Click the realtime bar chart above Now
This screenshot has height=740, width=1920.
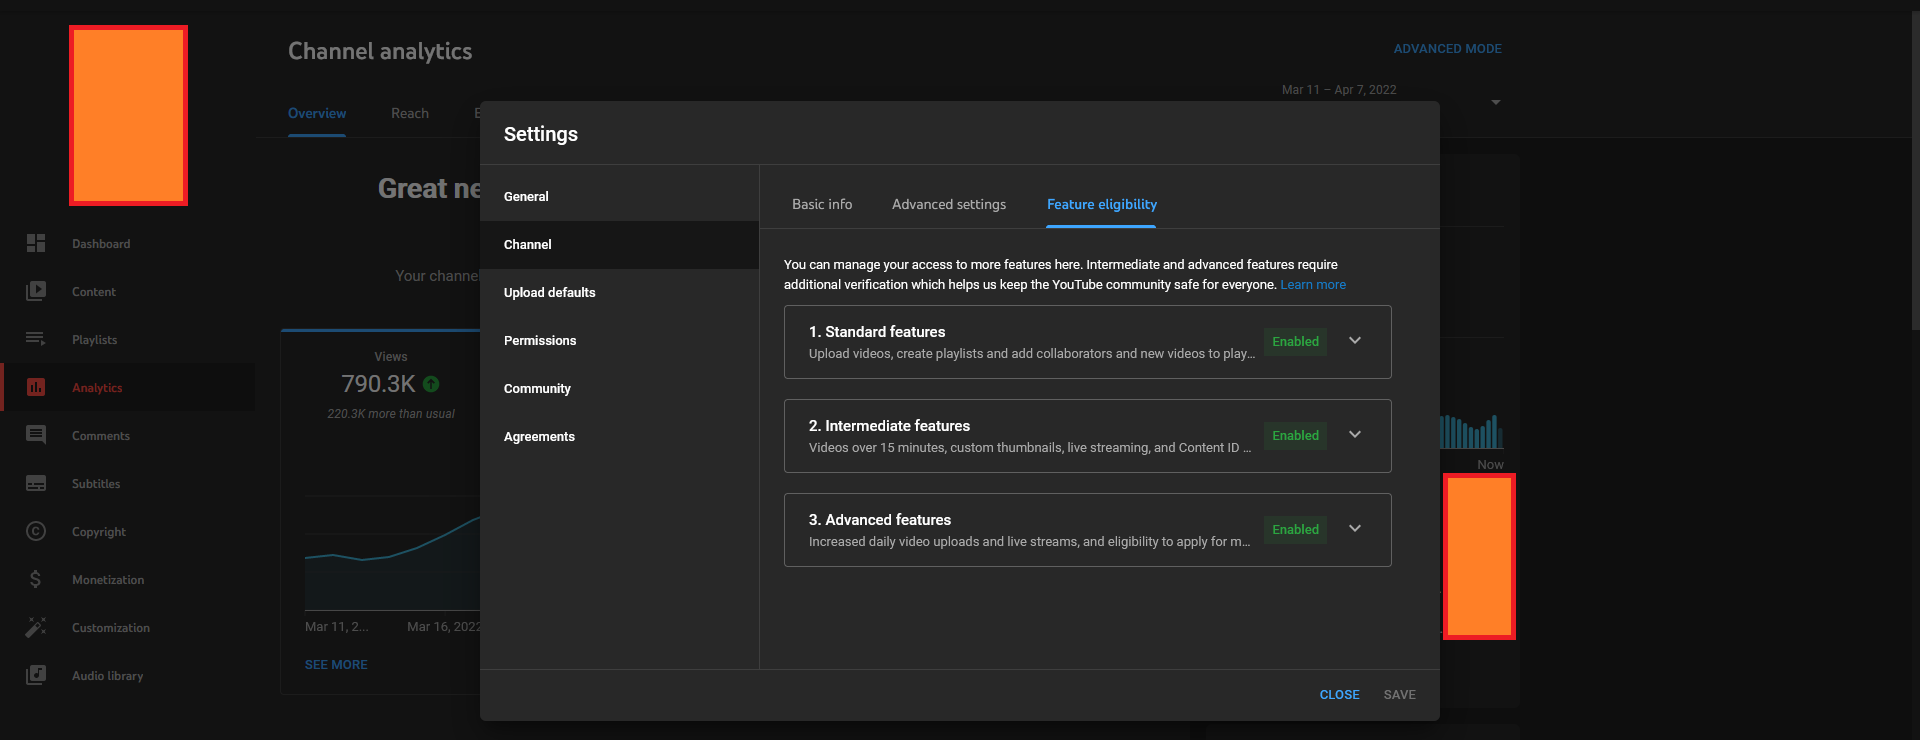pyautogui.click(x=1472, y=431)
